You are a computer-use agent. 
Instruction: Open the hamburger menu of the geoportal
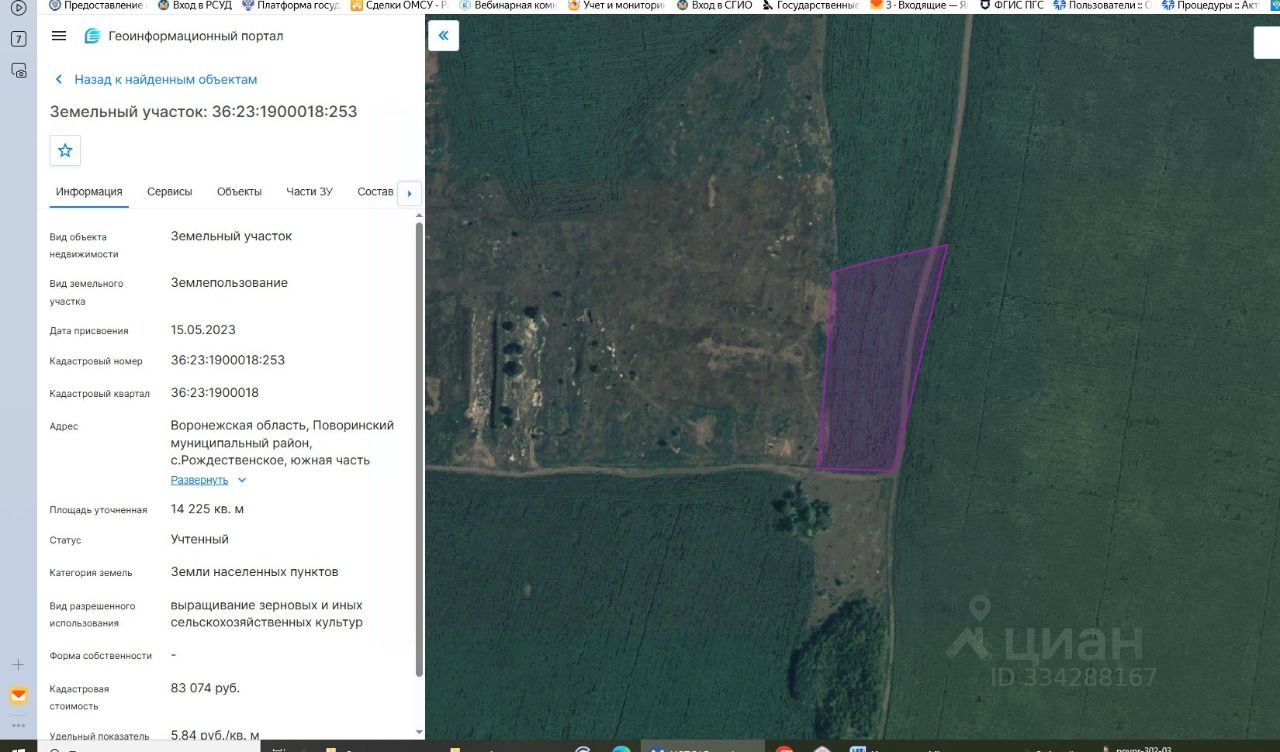coord(59,36)
